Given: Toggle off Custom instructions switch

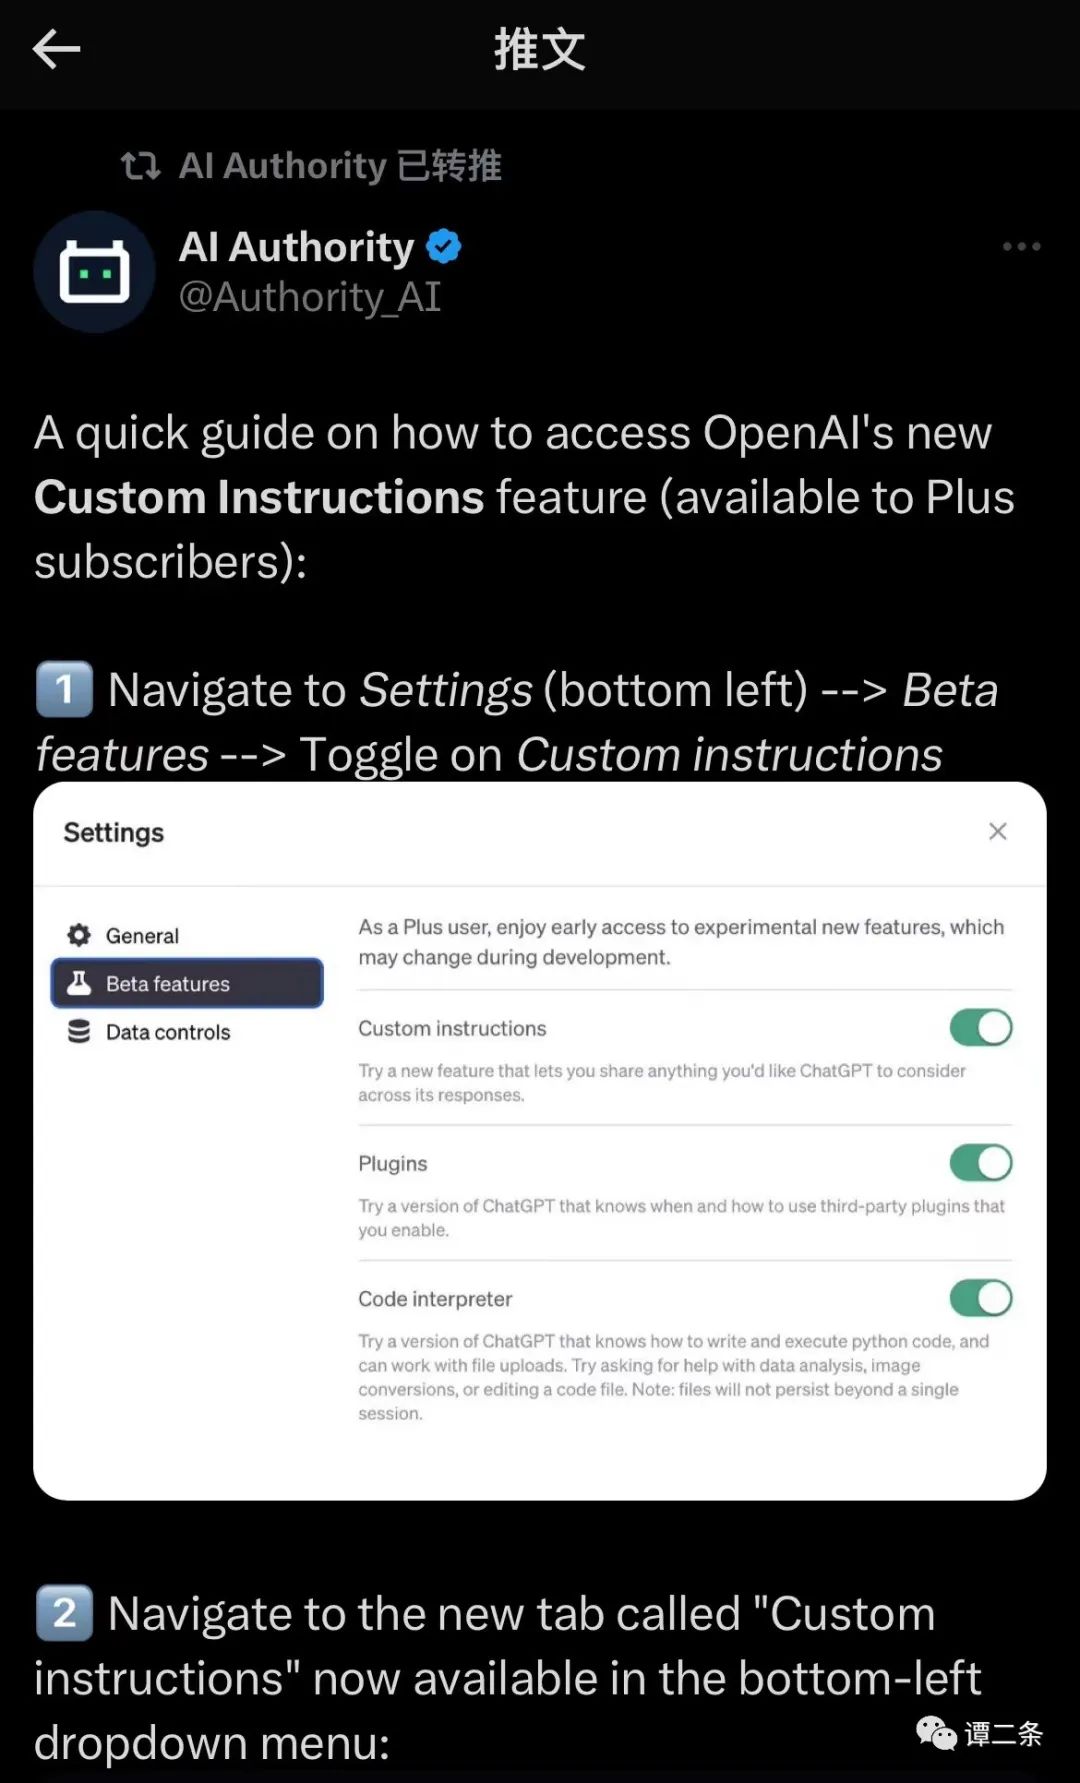Looking at the screenshot, I should pyautogui.click(x=980, y=1028).
